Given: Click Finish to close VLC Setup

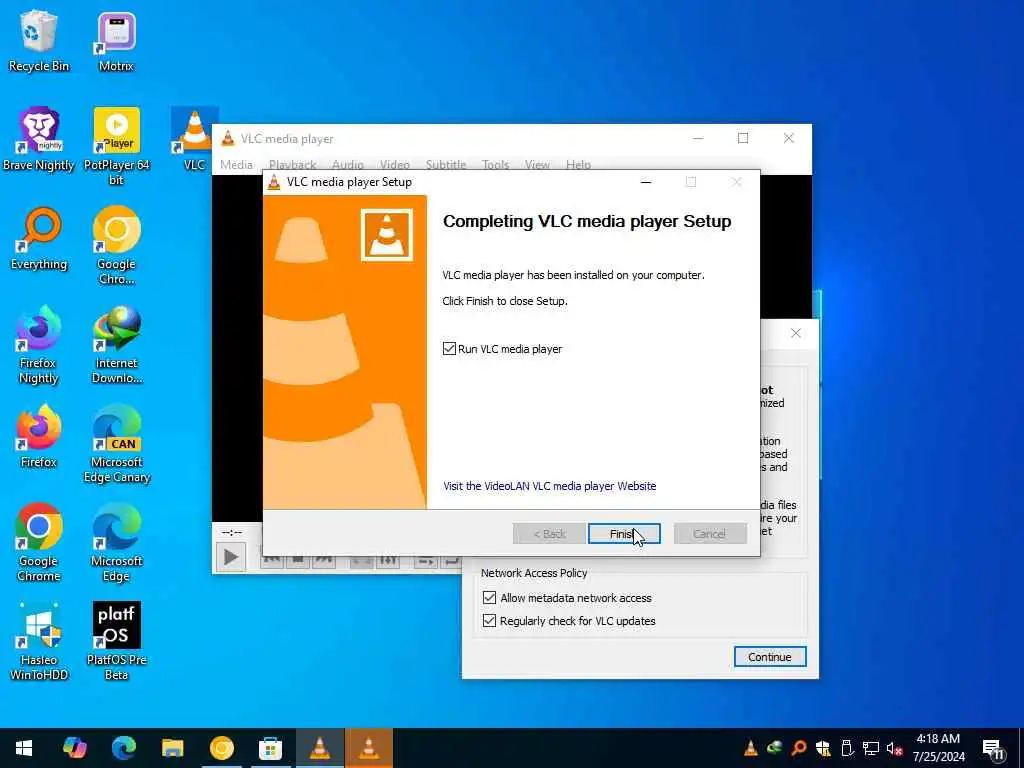Looking at the screenshot, I should (x=624, y=534).
